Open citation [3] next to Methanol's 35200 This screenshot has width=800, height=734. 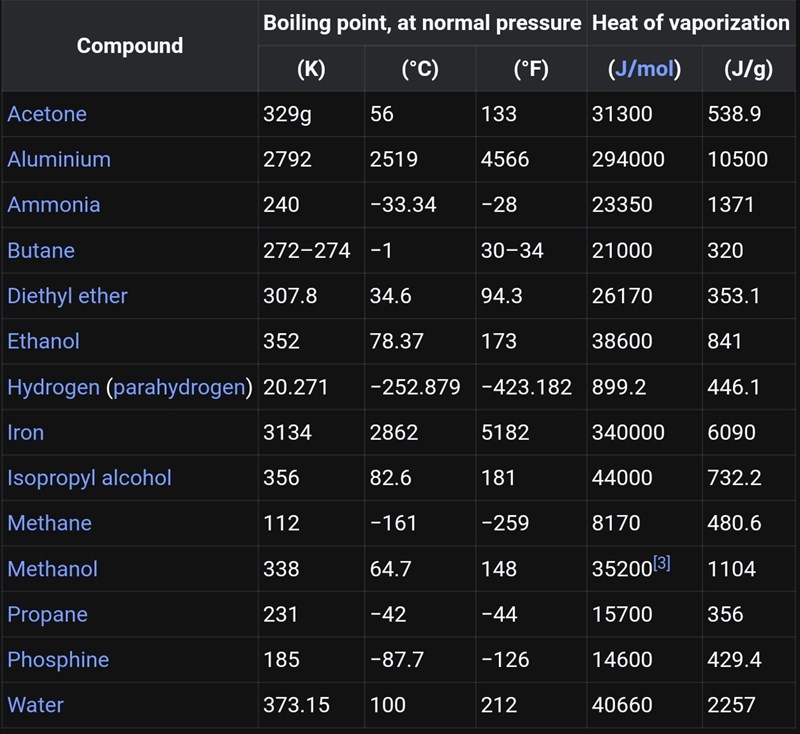click(661, 564)
